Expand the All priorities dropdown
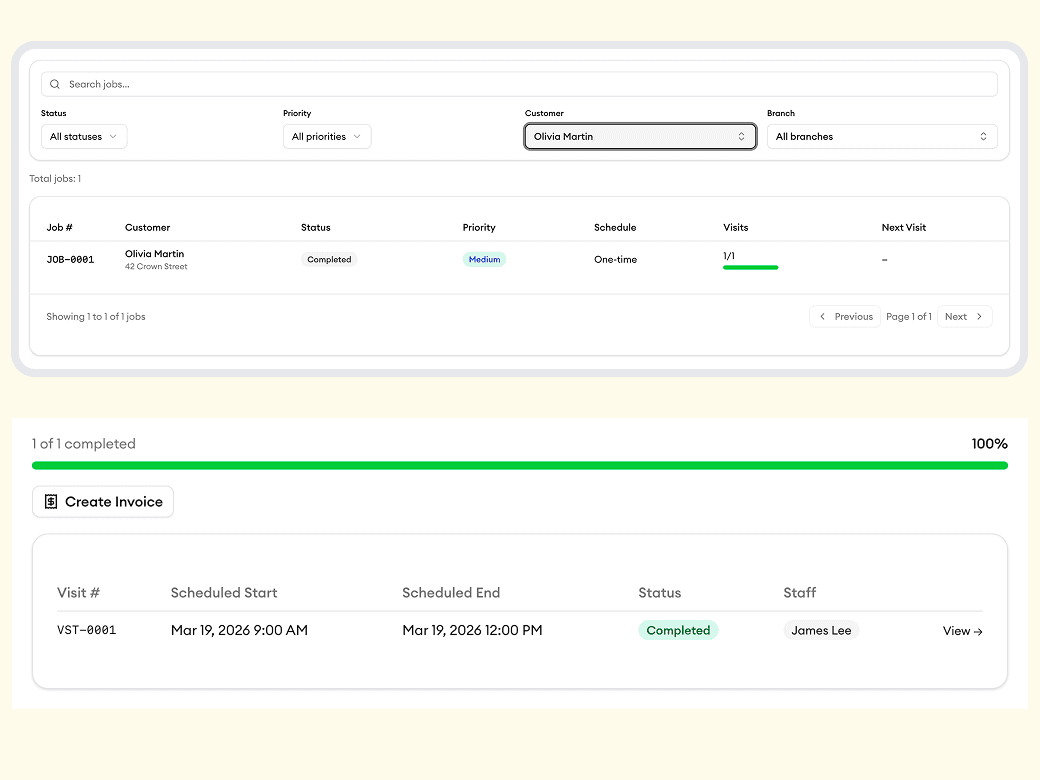Viewport: 1040px width, 780px height. 327,137
